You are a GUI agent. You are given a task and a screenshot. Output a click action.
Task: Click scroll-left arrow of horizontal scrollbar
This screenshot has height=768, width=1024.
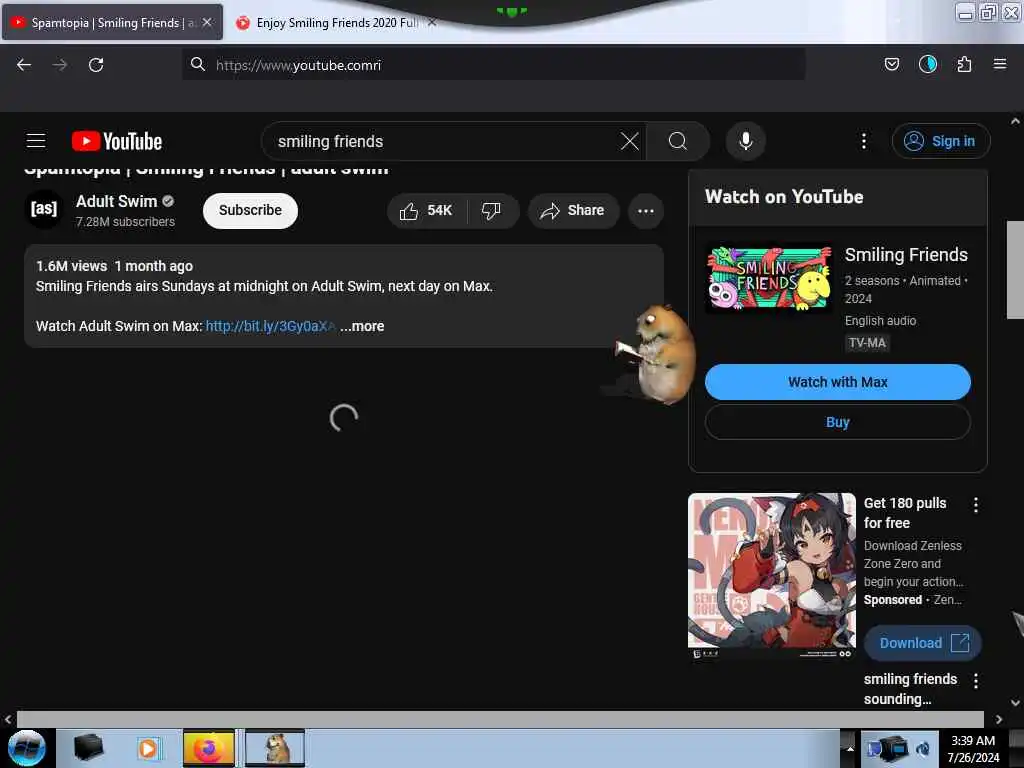point(8,719)
